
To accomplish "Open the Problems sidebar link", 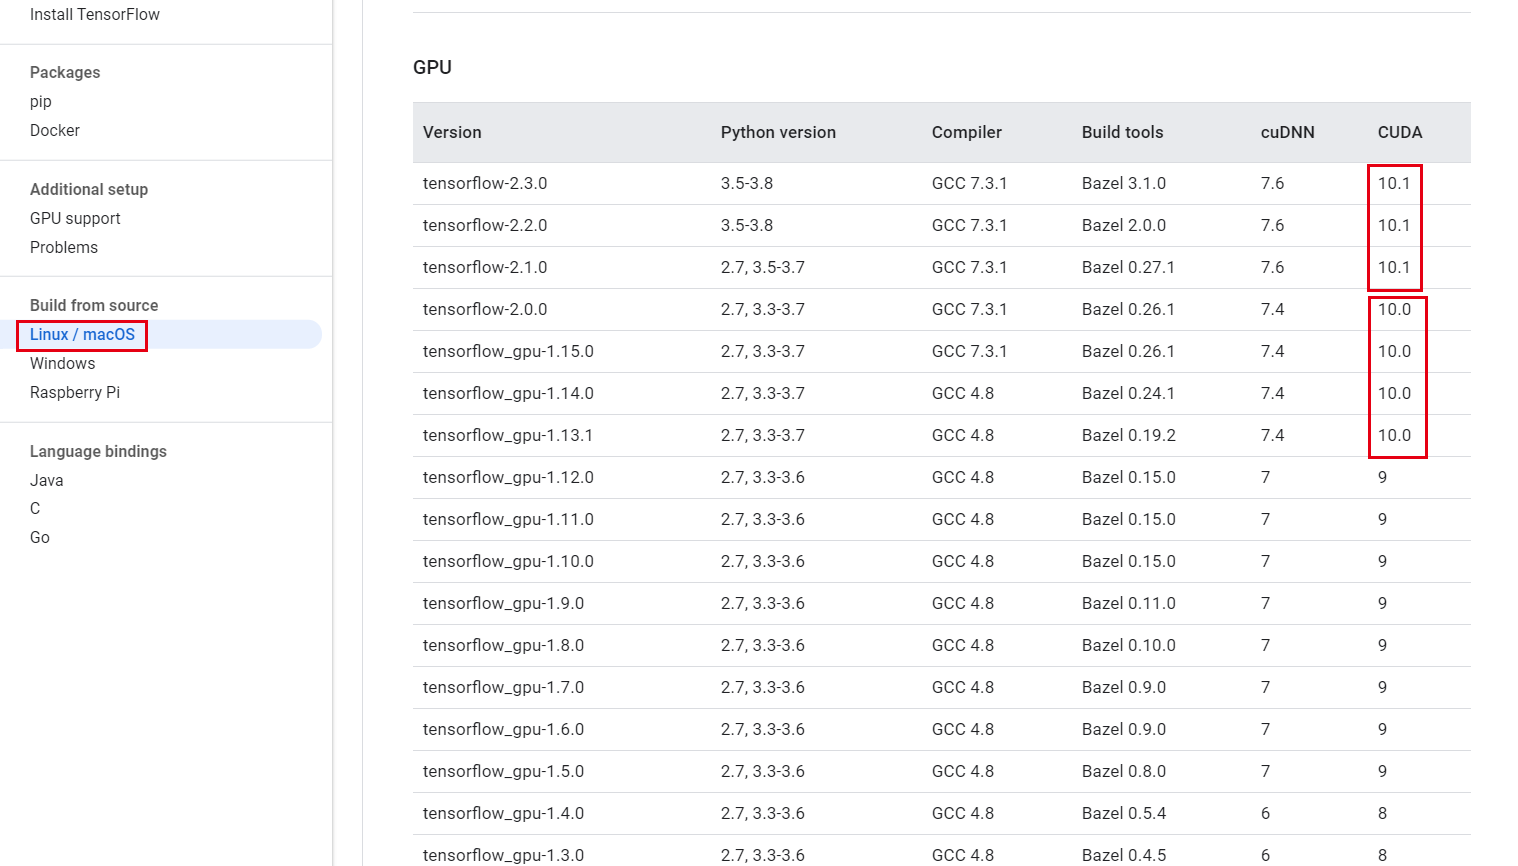I will point(64,248).
